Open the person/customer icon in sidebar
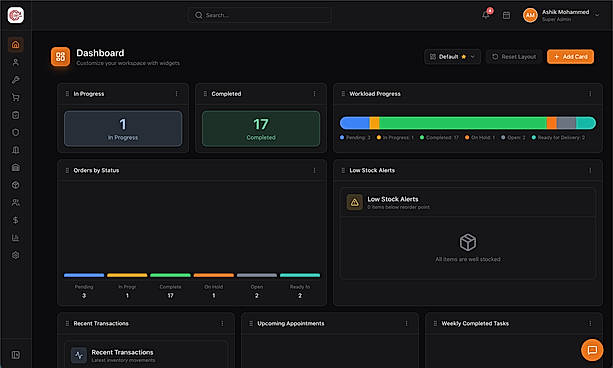The height and width of the screenshot is (368, 613). pyautogui.click(x=16, y=62)
